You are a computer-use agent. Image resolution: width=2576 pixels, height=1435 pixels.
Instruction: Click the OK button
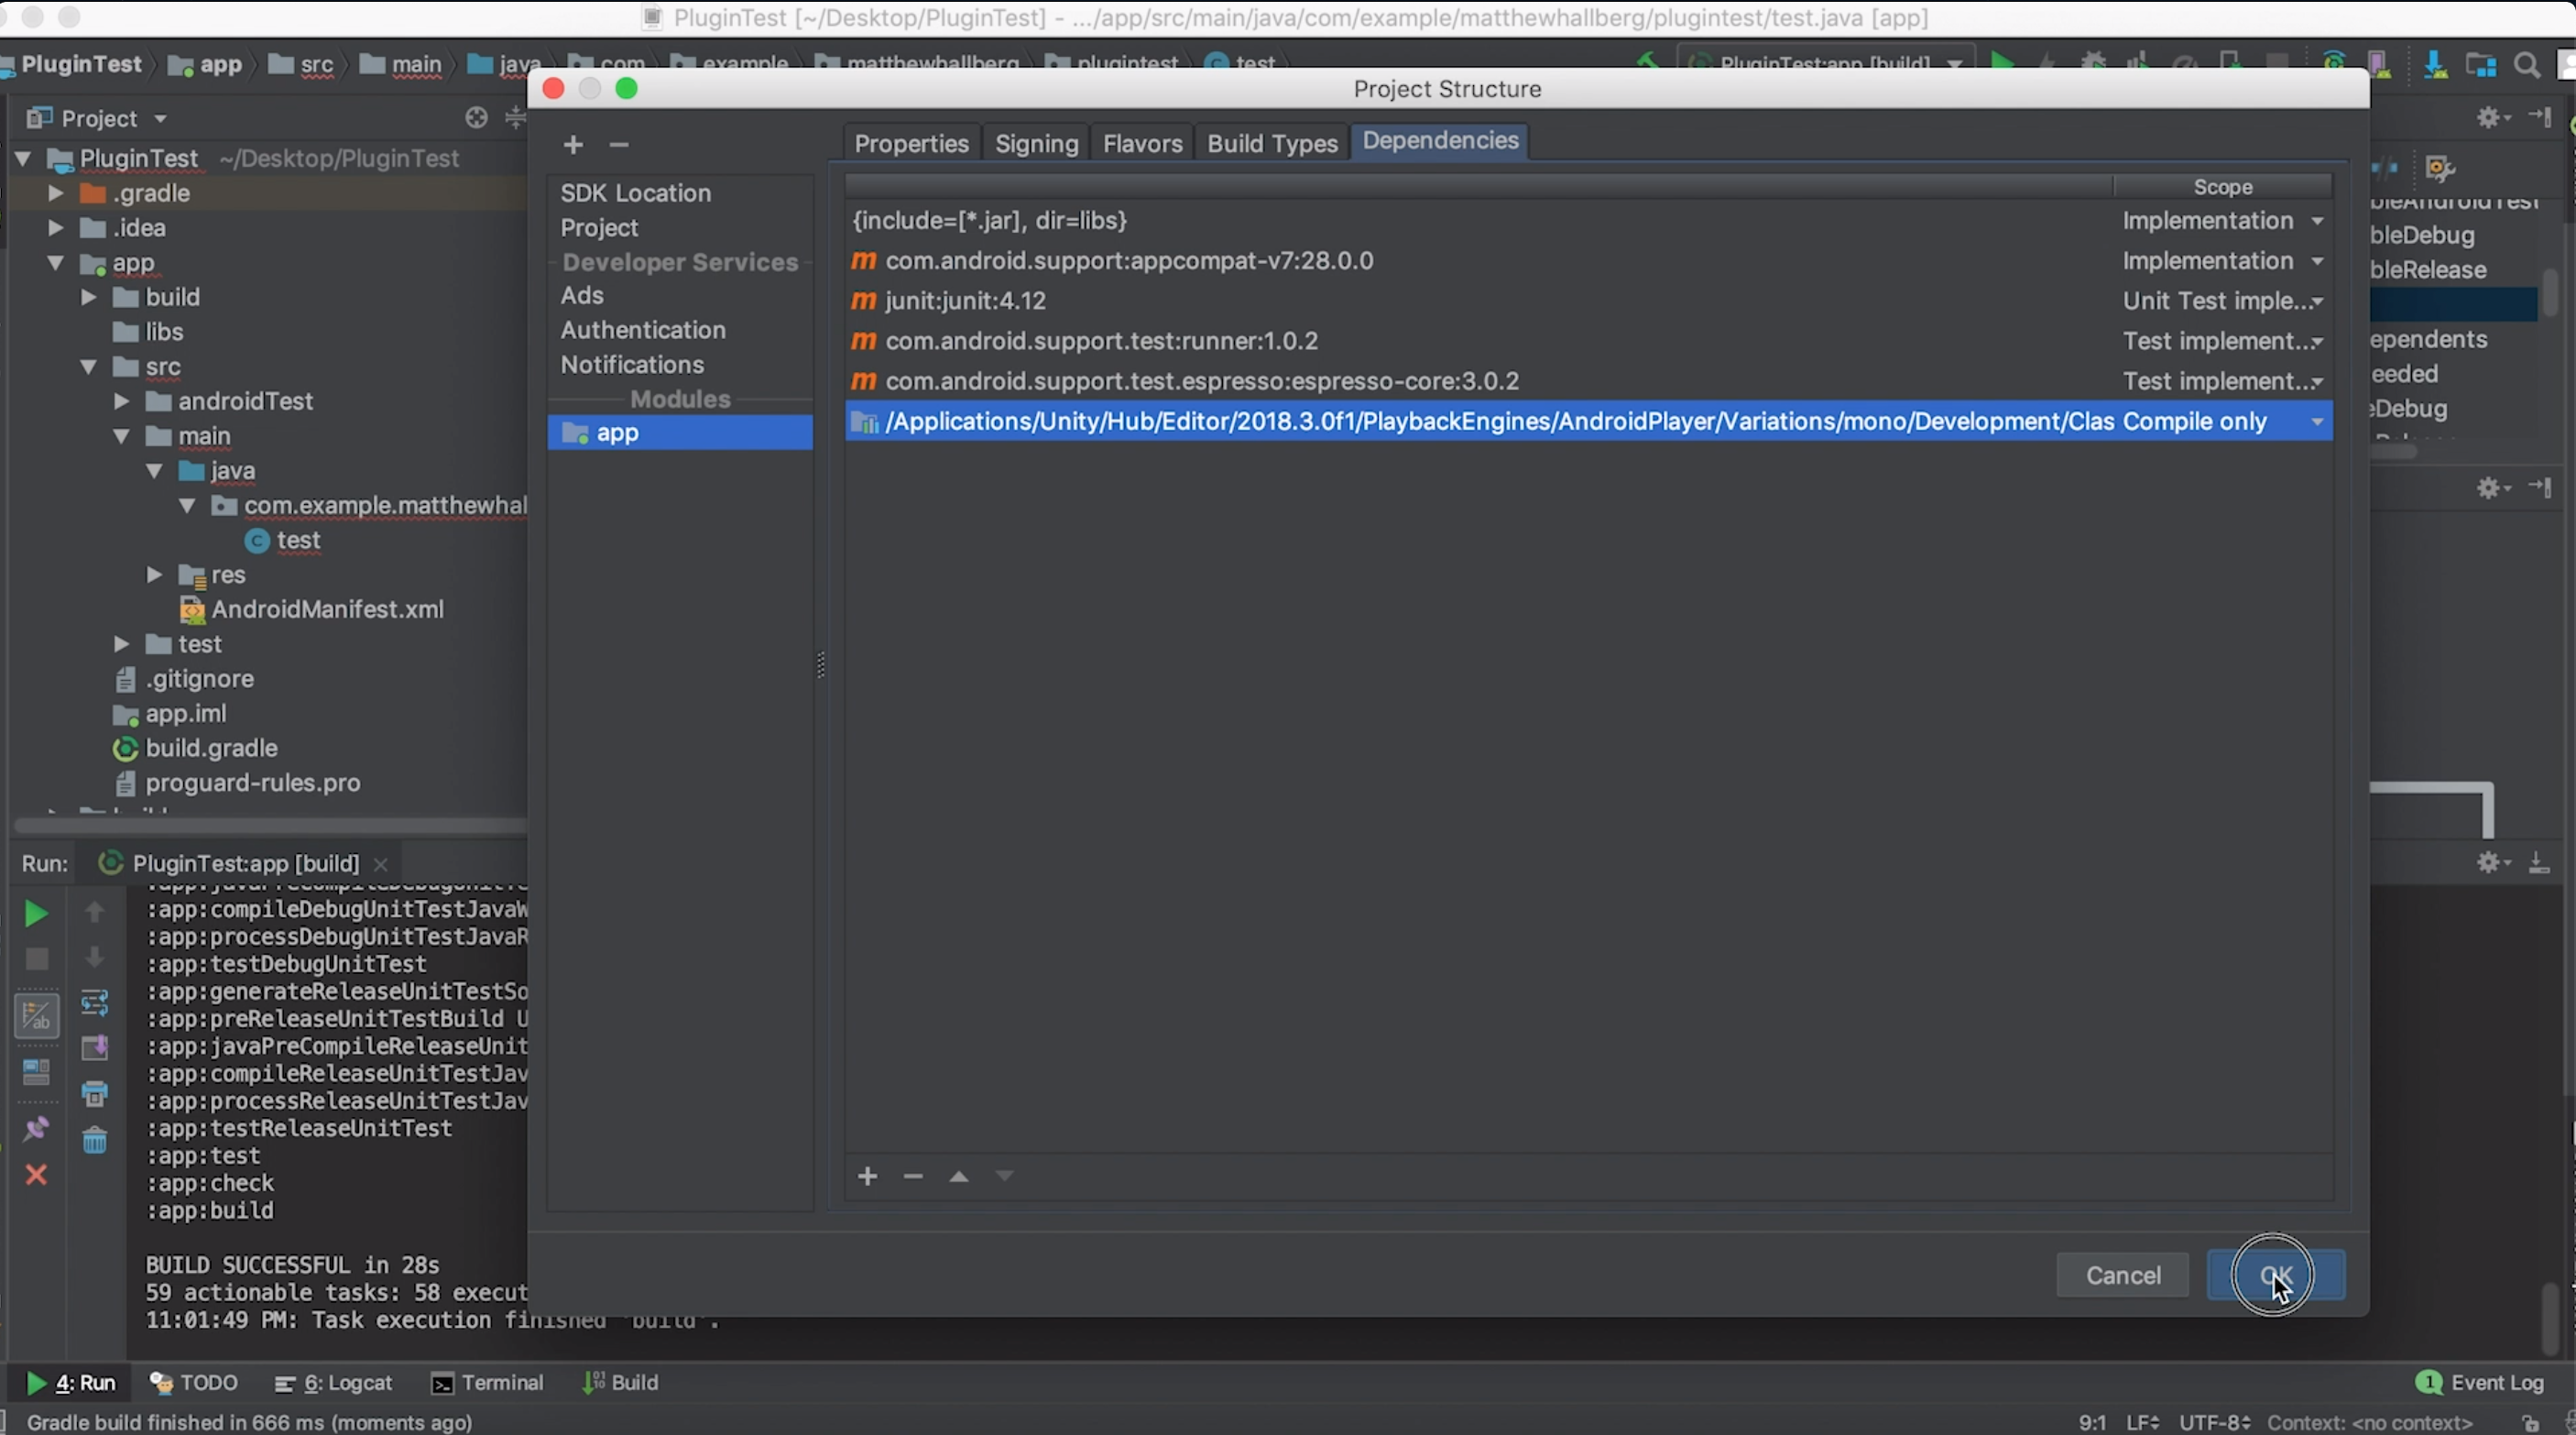2275,1276
